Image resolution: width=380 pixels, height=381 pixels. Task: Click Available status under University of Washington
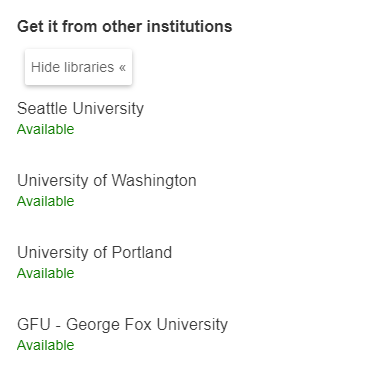(46, 201)
